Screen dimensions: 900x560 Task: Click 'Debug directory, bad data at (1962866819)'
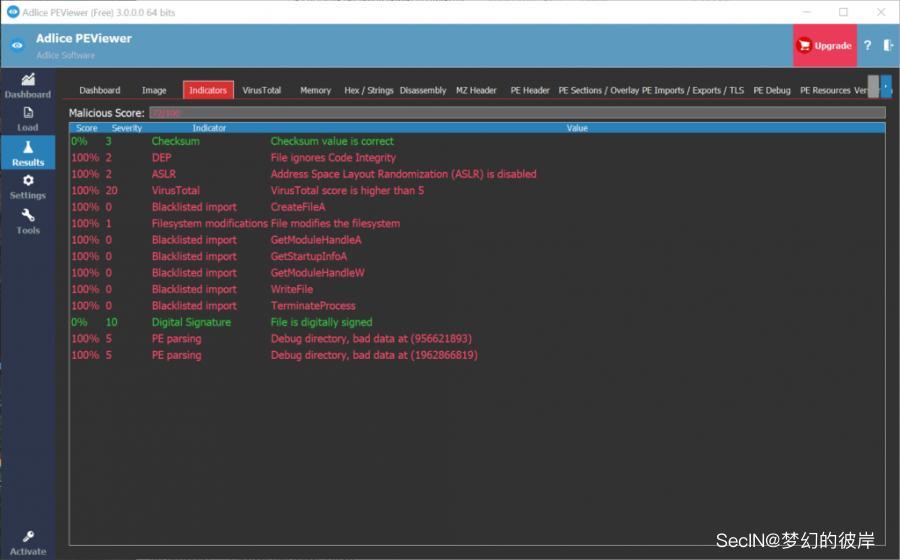pos(374,355)
